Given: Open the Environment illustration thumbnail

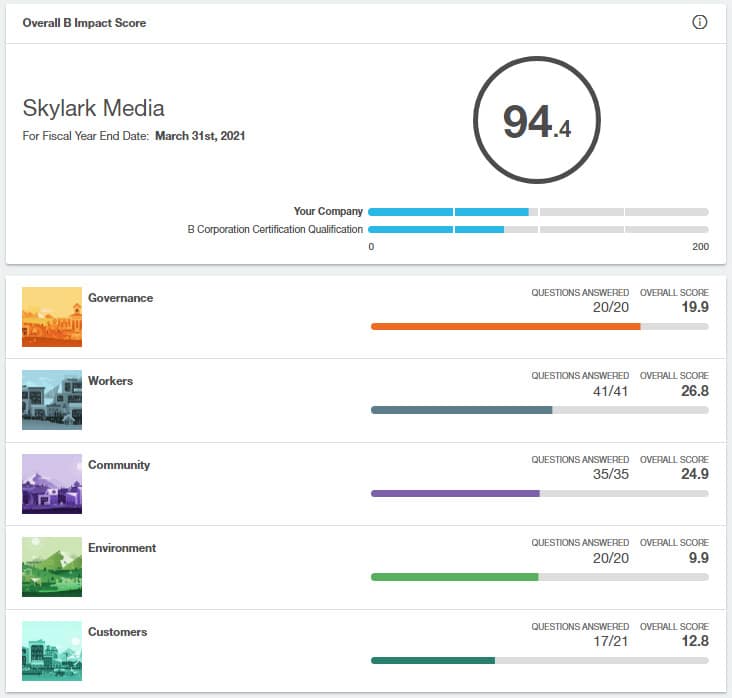Looking at the screenshot, I should (x=52, y=567).
